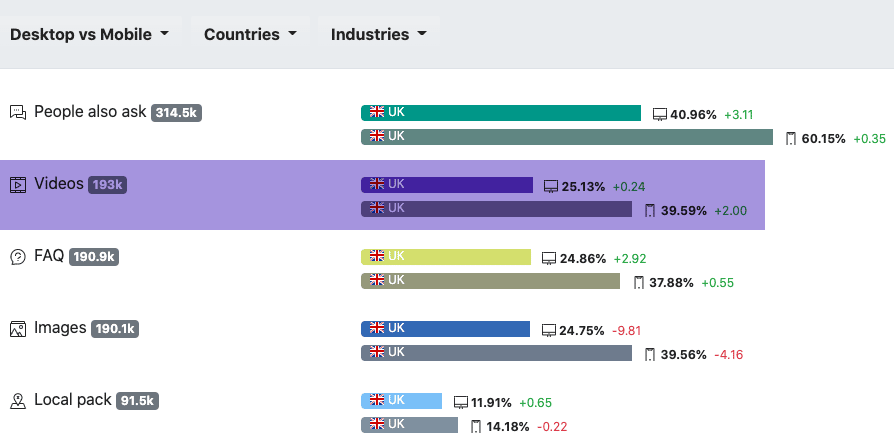Click the People also ask feature icon
894x443 pixels.
pos(18,112)
